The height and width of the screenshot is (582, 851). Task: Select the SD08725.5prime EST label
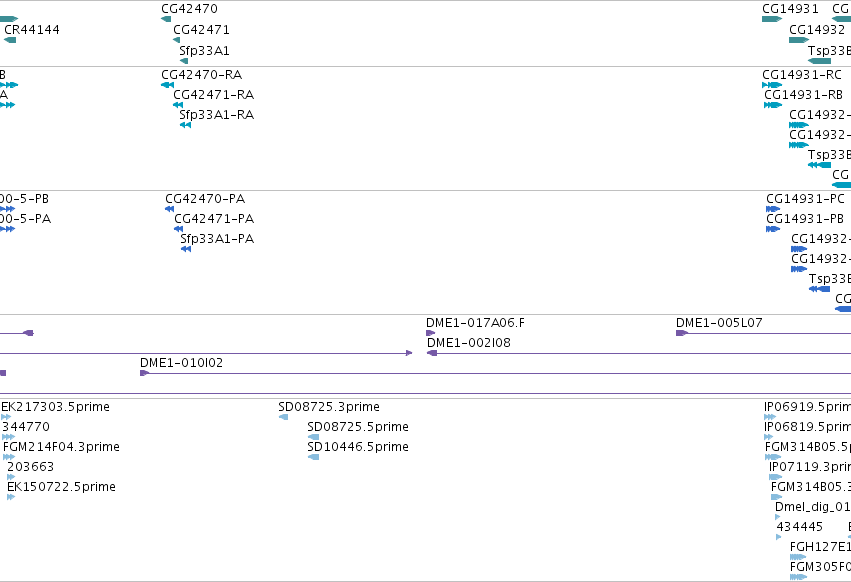point(358,427)
